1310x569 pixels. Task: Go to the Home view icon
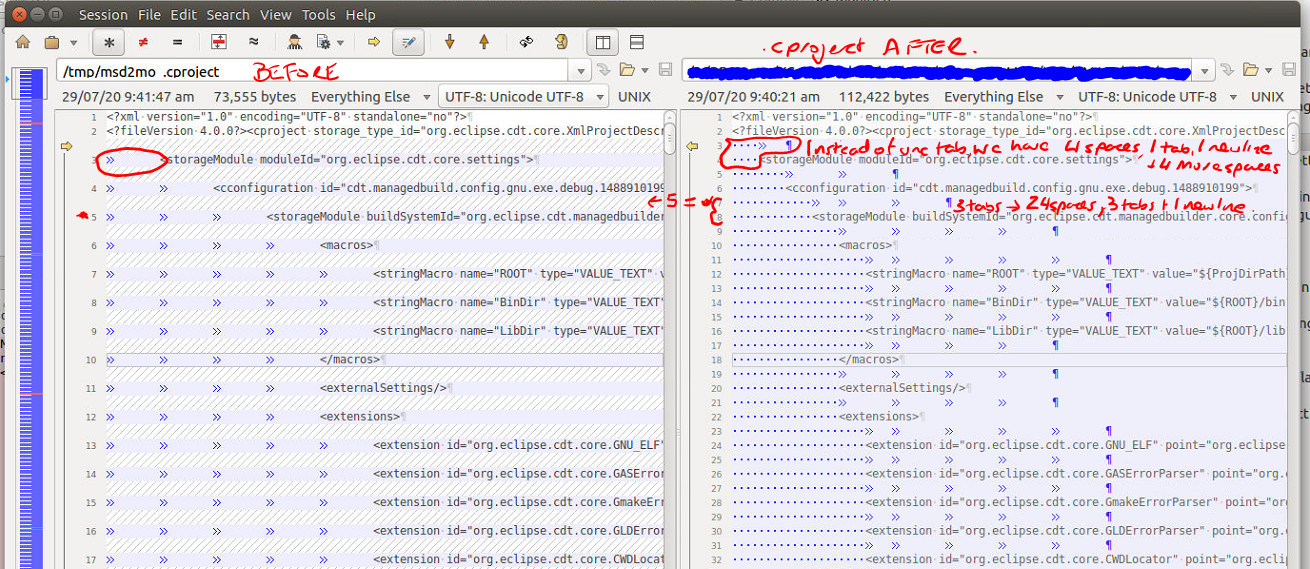(x=24, y=42)
